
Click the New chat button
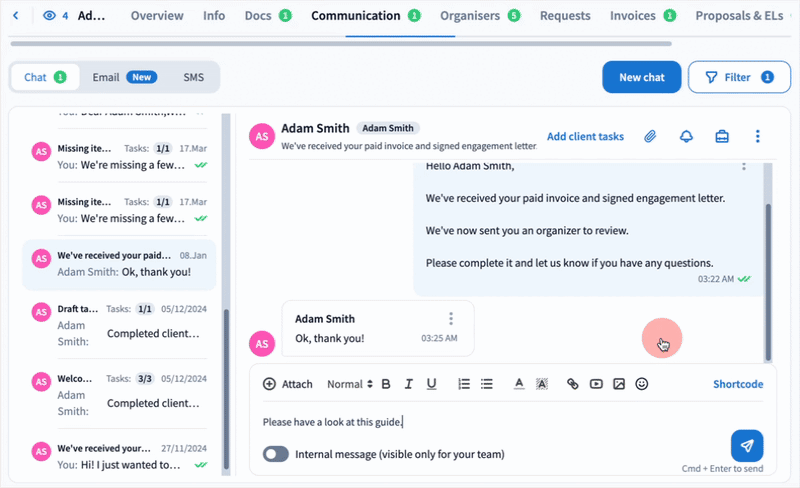tap(642, 77)
